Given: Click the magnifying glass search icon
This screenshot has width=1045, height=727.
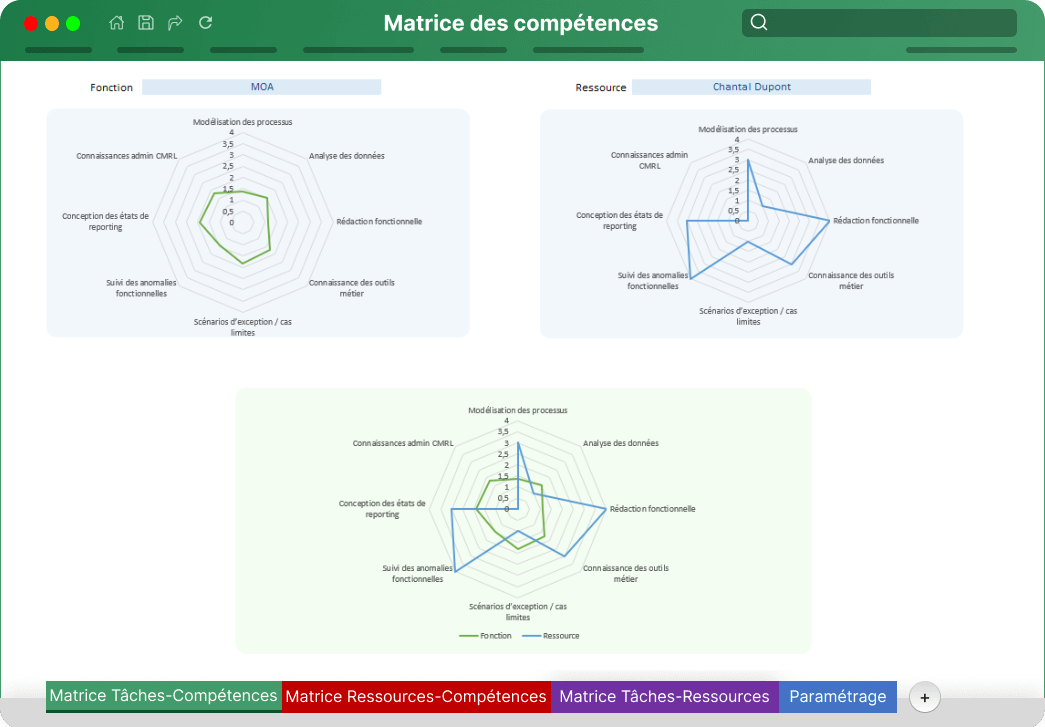Looking at the screenshot, I should [759, 23].
